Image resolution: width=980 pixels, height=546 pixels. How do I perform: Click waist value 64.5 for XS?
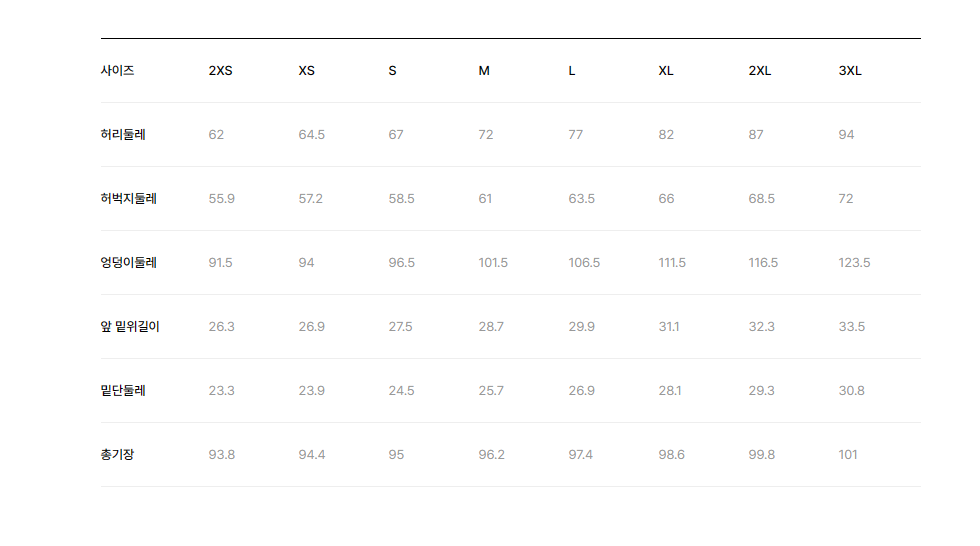coord(311,134)
